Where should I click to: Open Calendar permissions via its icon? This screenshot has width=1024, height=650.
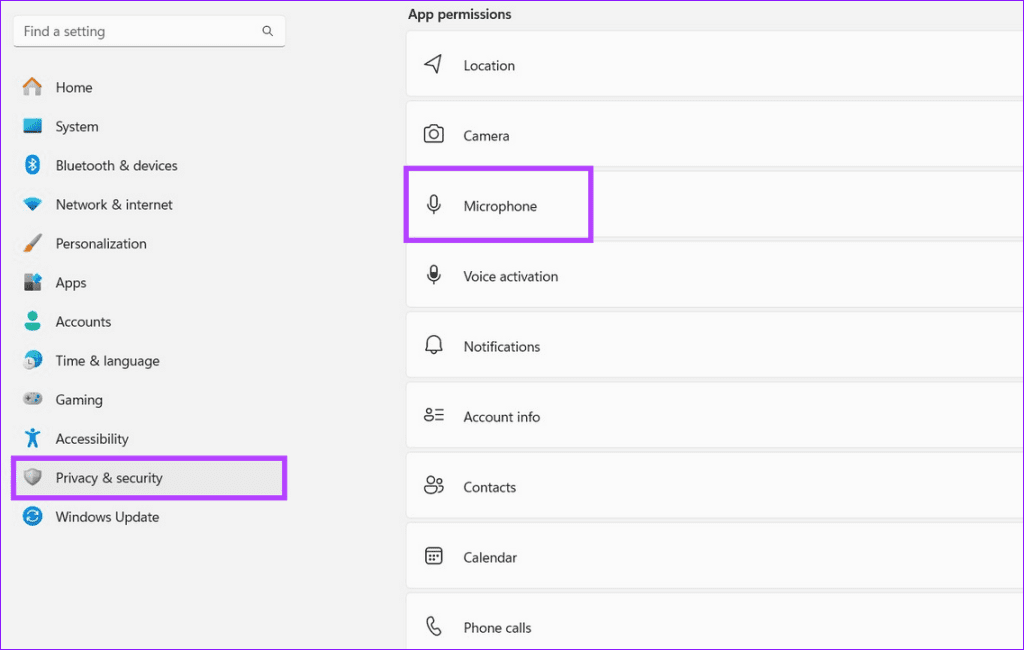click(434, 556)
